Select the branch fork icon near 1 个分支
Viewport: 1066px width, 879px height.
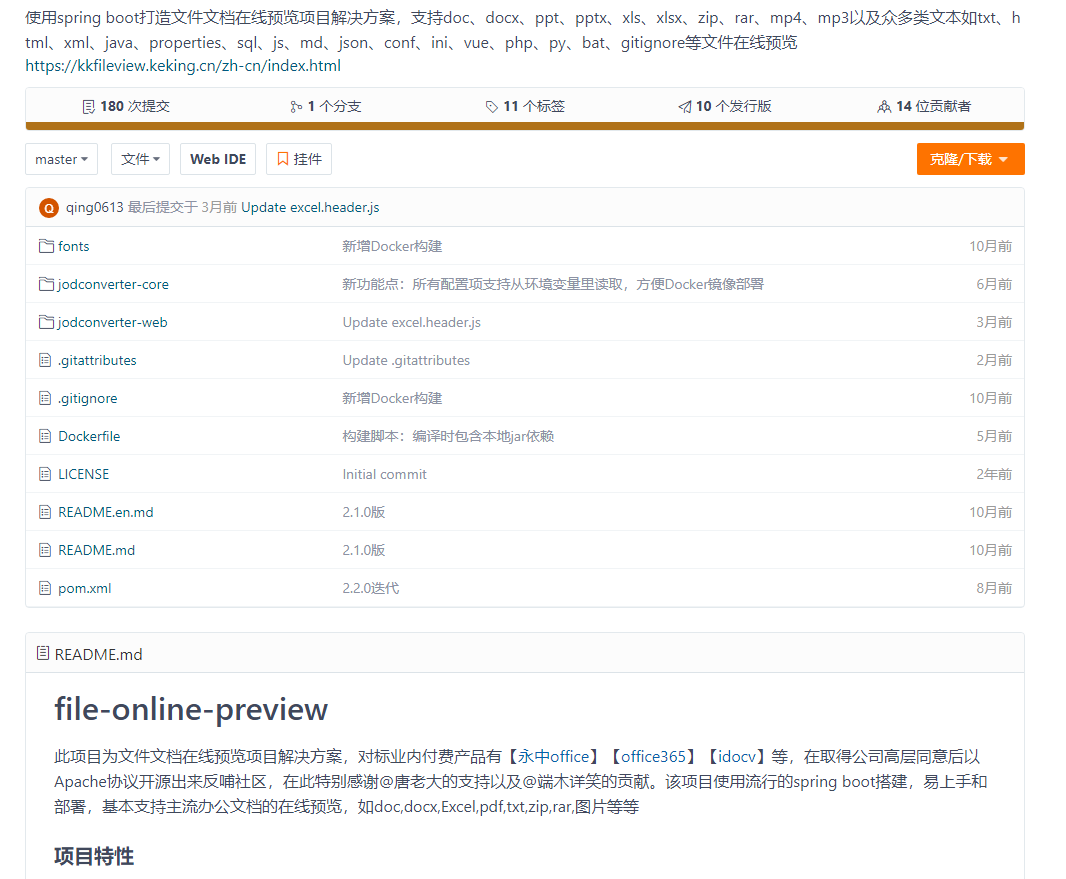(x=297, y=105)
